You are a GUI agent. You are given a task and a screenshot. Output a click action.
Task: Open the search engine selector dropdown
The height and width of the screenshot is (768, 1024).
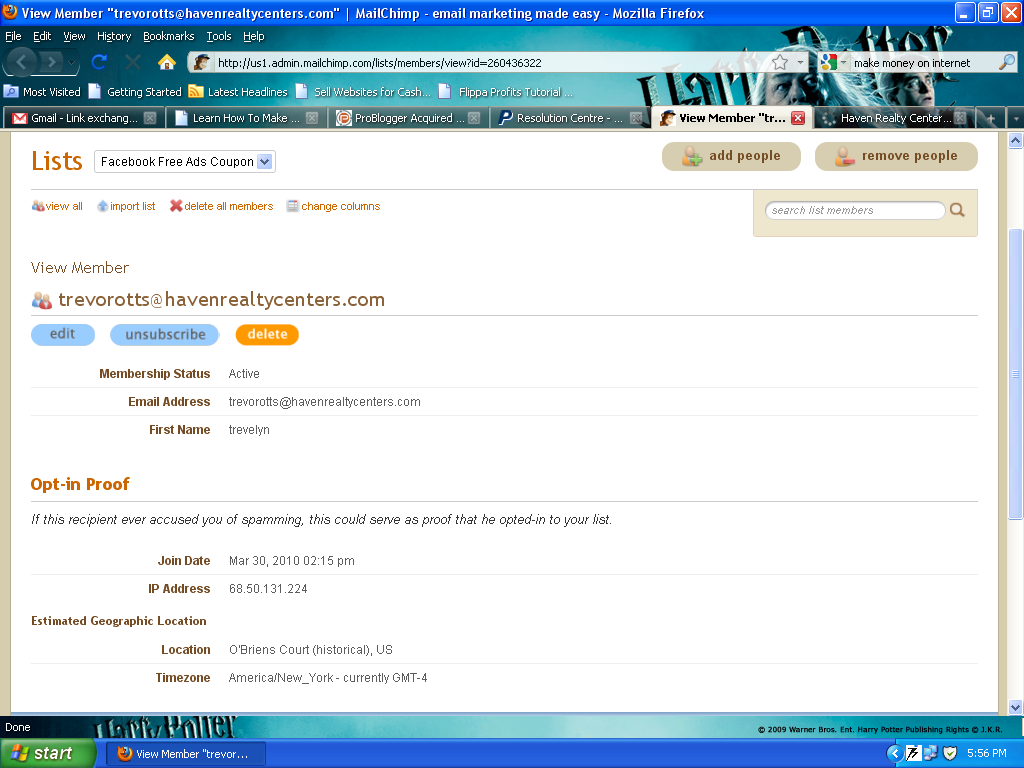click(832, 62)
